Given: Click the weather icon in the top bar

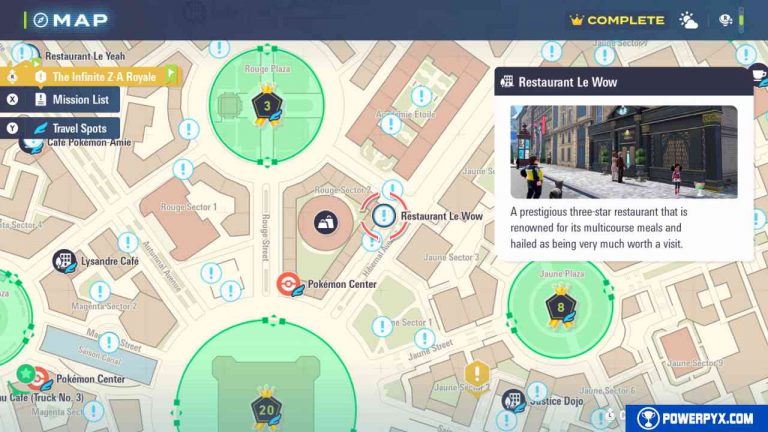Looking at the screenshot, I should tap(688, 20).
